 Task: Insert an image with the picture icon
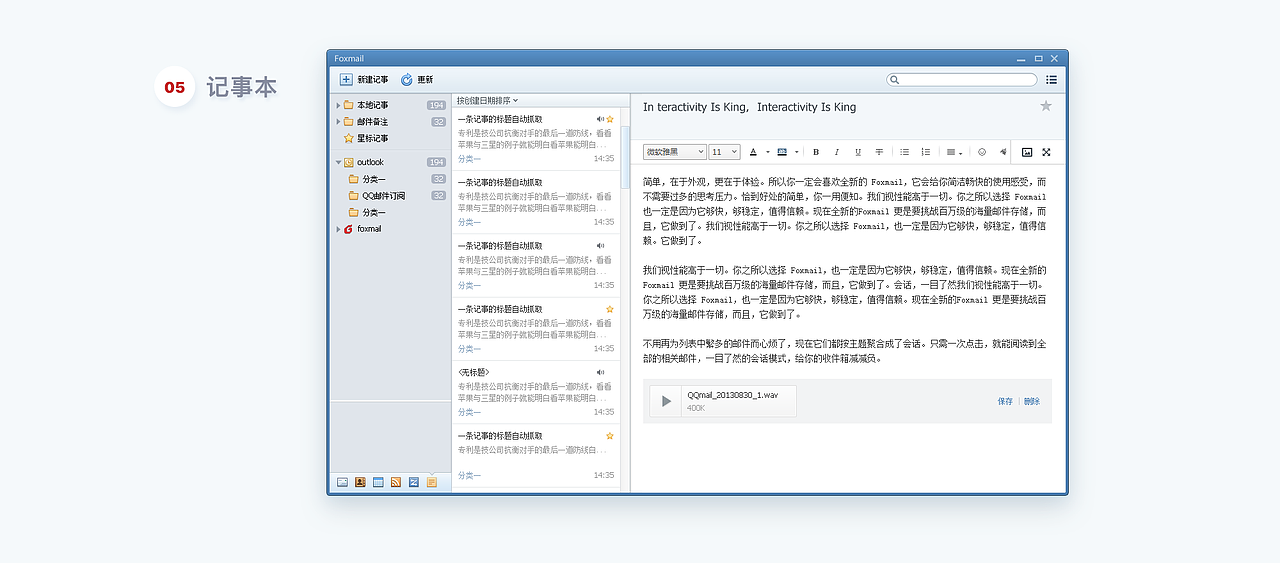point(1027,152)
